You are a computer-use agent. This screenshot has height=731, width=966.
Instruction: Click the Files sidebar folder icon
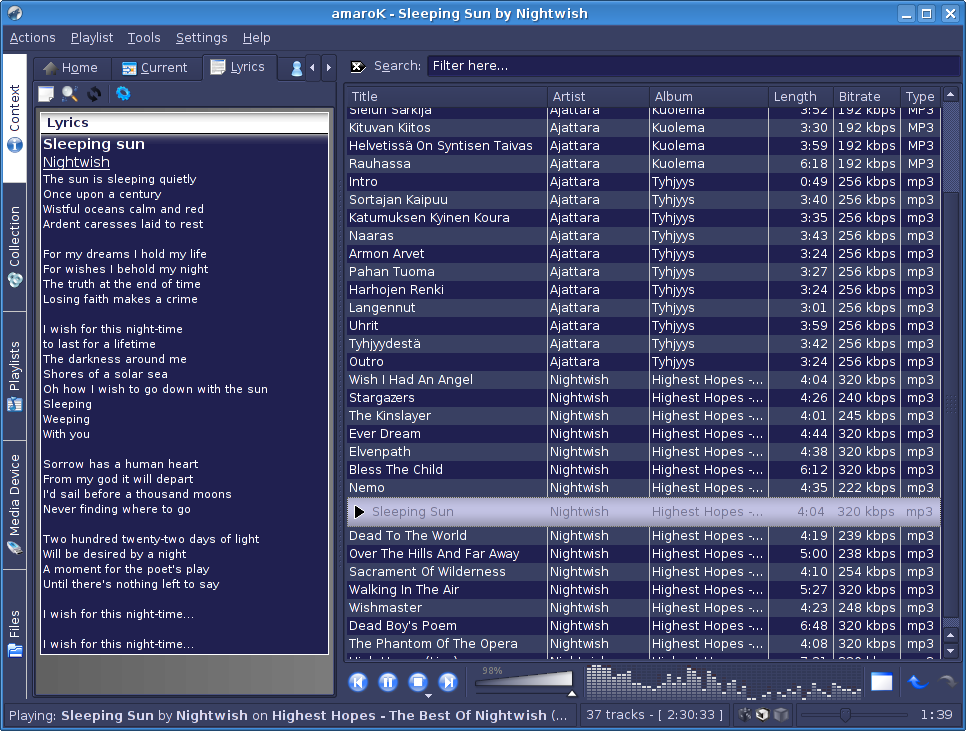tap(15, 650)
